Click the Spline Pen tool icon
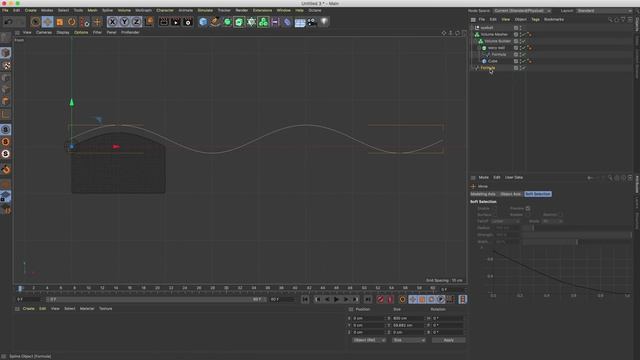640x360 pixels. click(x=215, y=22)
